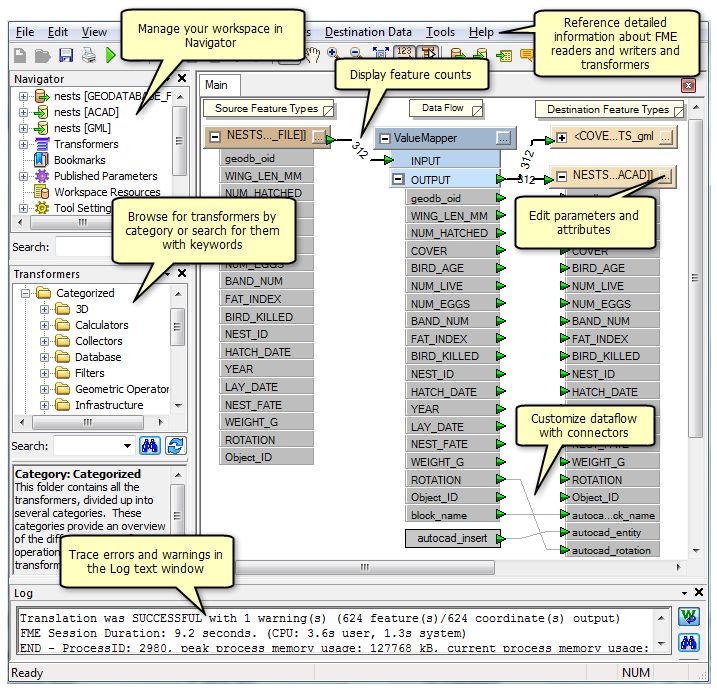The width and height of the screenshot is (717, 691).
Task: Click the binoculars search icon under Transformers
Action: coord(150,446)
